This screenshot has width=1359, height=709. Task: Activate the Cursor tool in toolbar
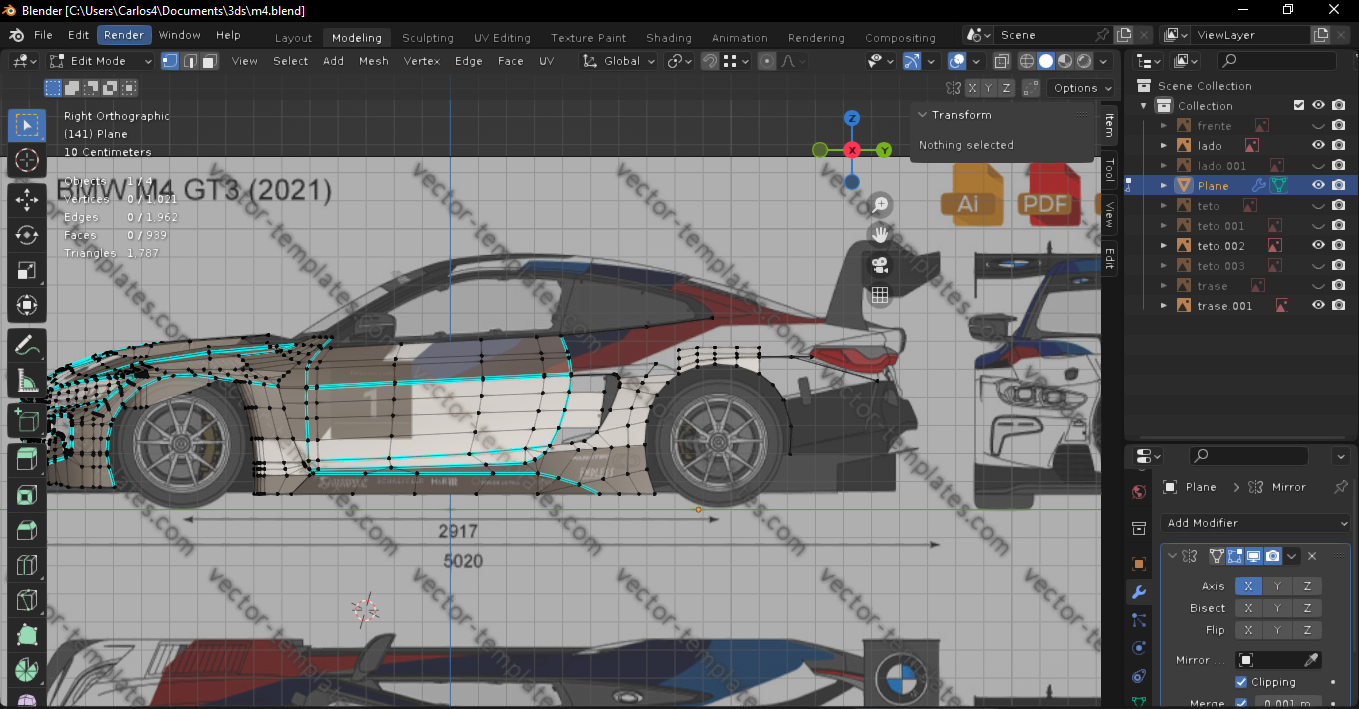click(27, 160)
